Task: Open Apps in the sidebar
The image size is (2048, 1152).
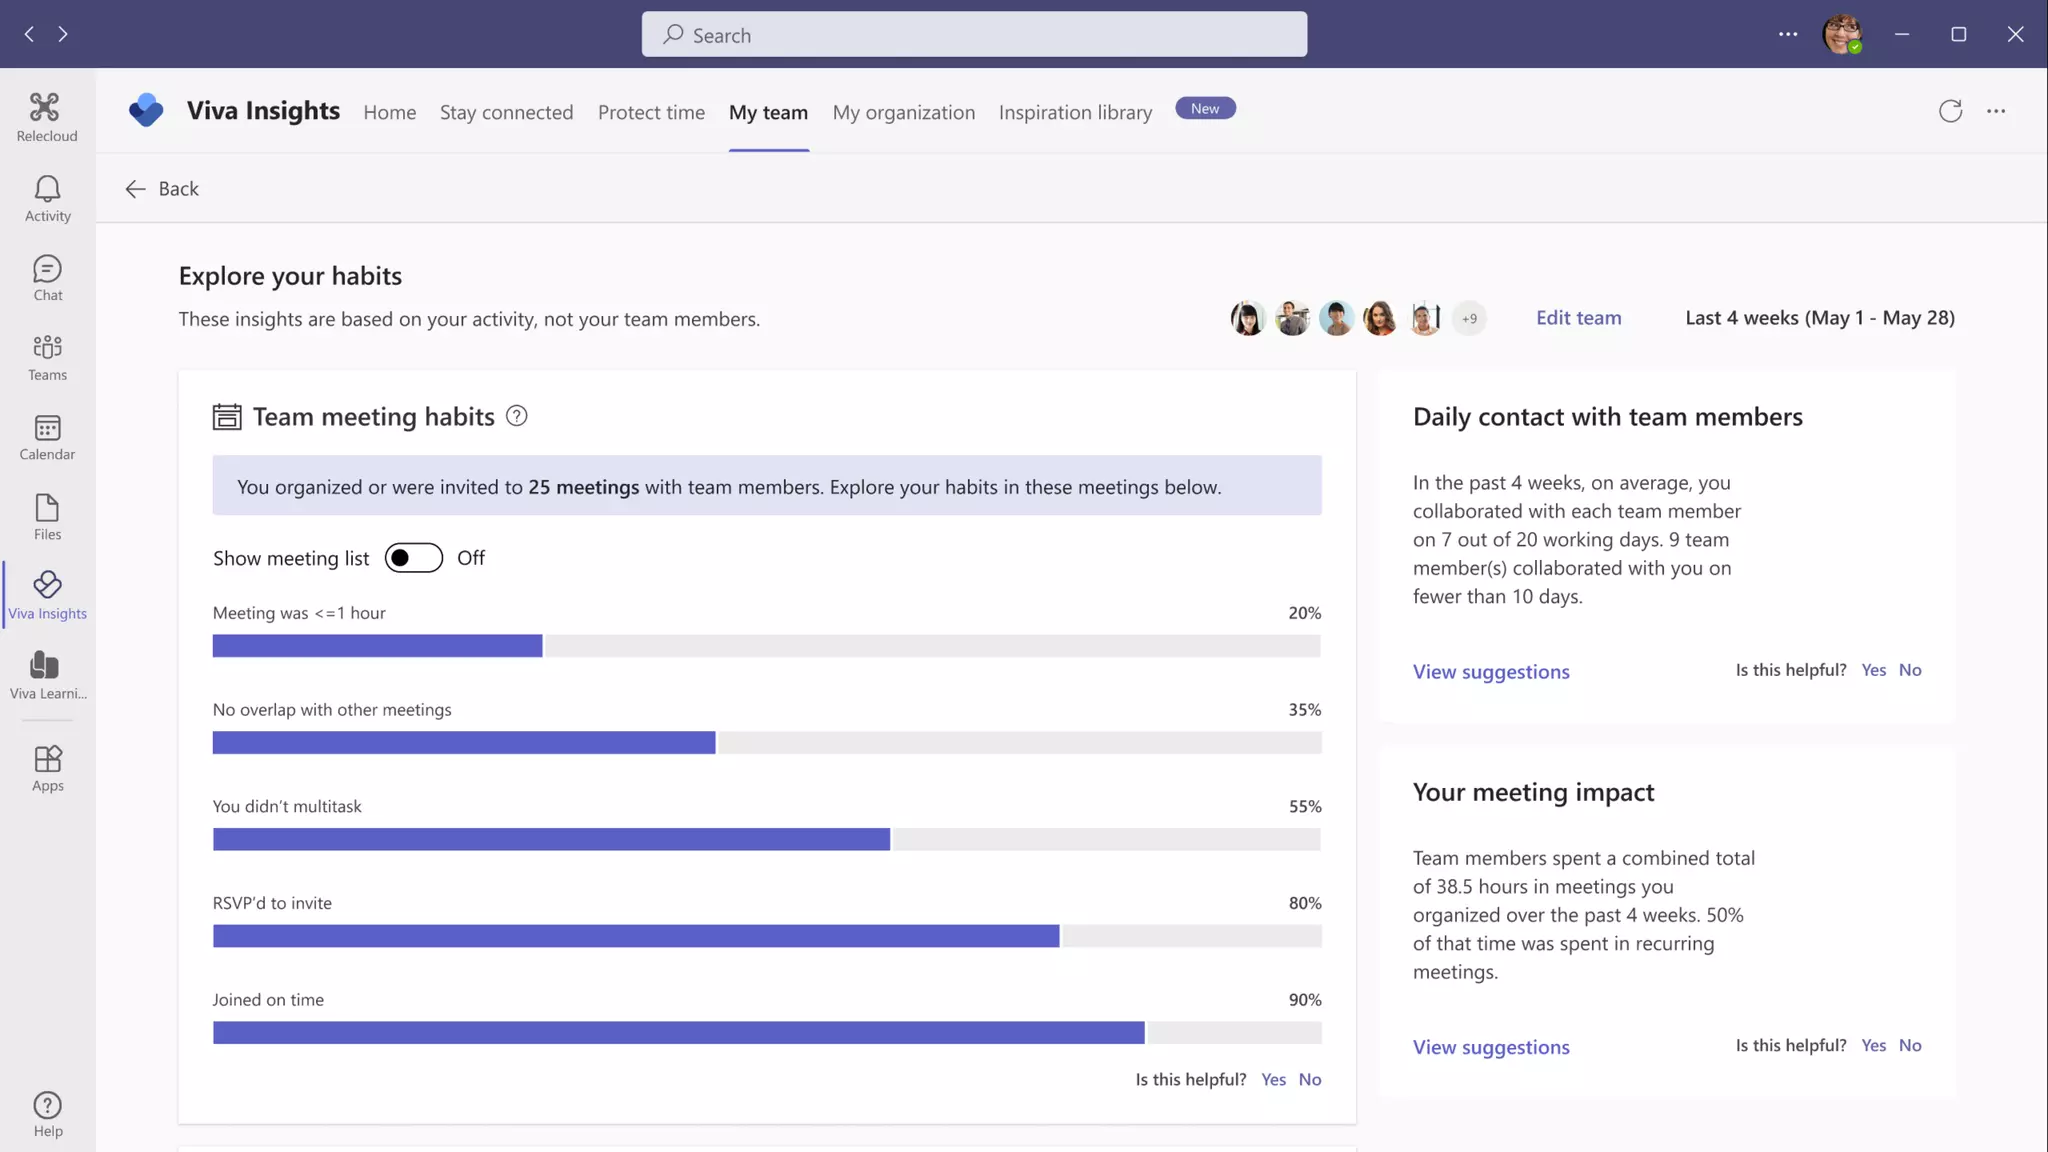Action: click(47, 768)
